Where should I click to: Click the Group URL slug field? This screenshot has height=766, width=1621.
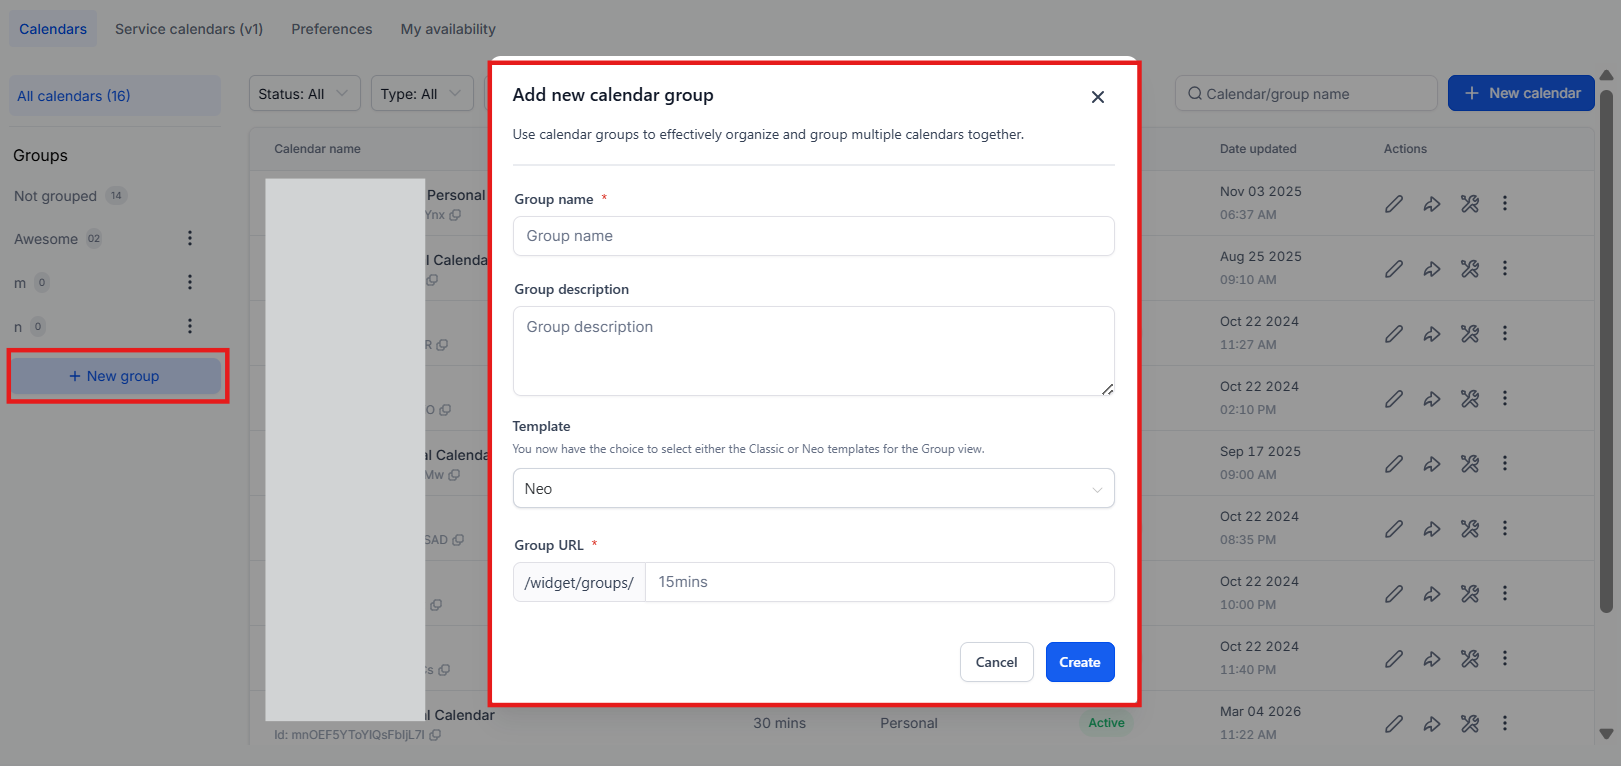[878, 582]
